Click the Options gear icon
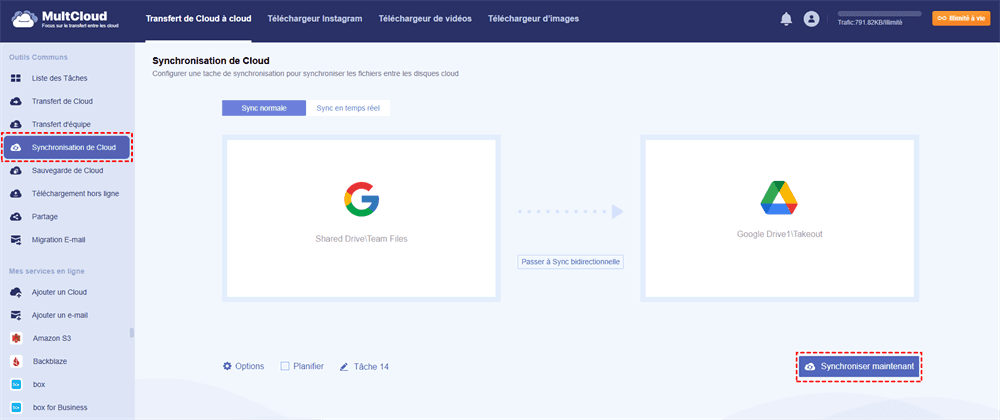 tap(227, 366)
